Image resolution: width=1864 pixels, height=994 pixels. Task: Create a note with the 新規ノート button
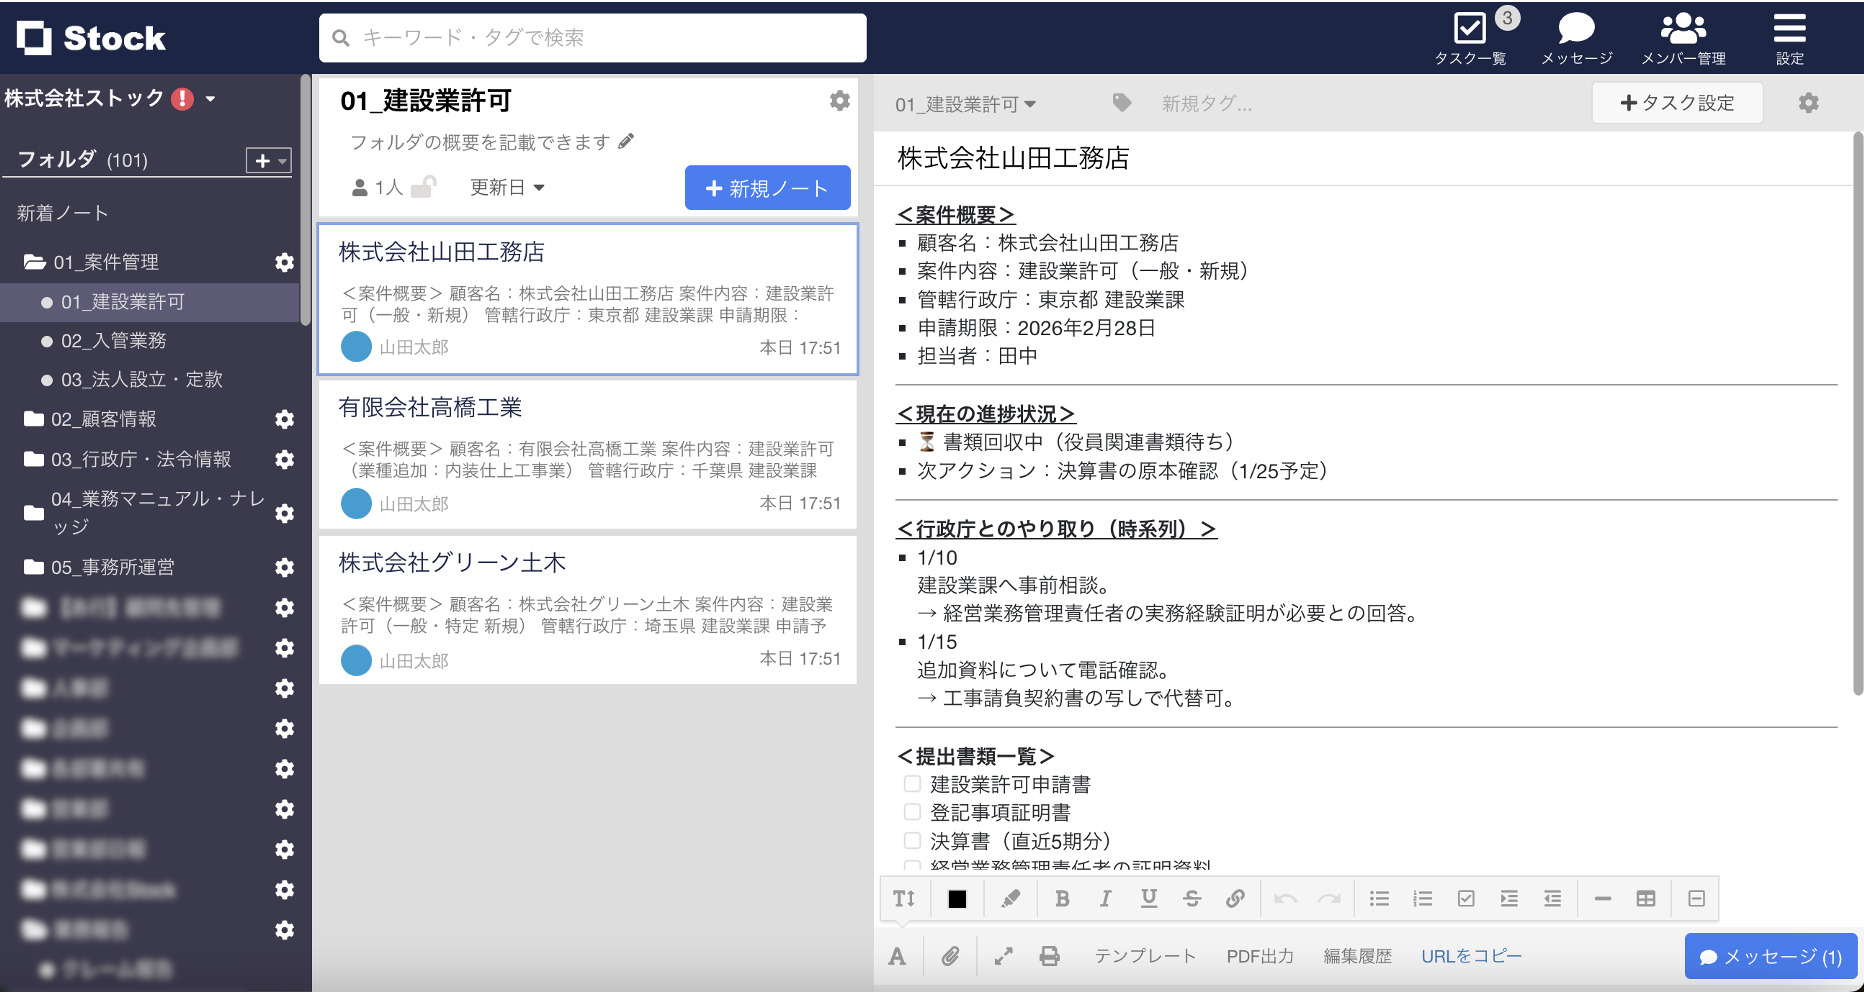click(x=767, y=187)
